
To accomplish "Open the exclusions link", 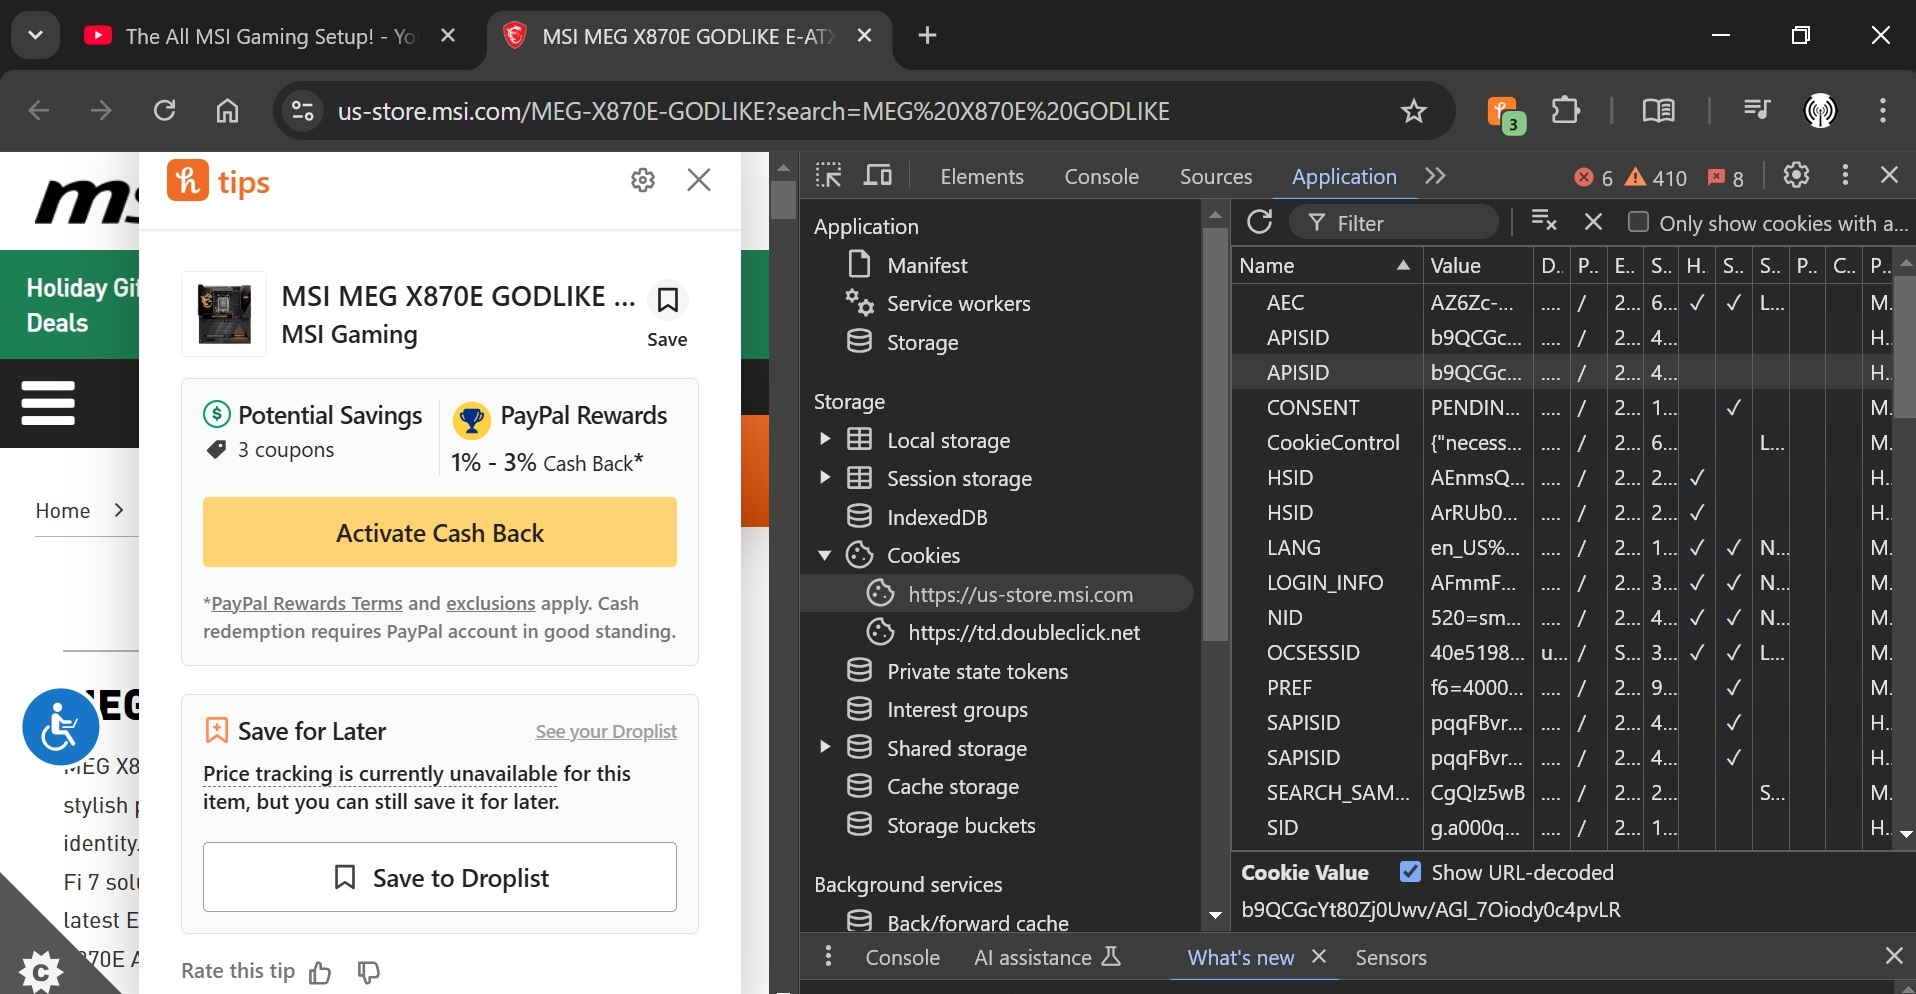I will tap(490, 604).
